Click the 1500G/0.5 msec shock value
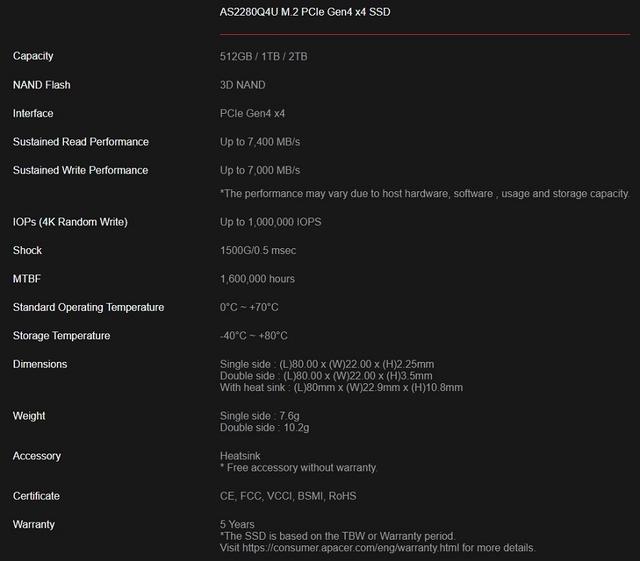 tap(258, 250)
